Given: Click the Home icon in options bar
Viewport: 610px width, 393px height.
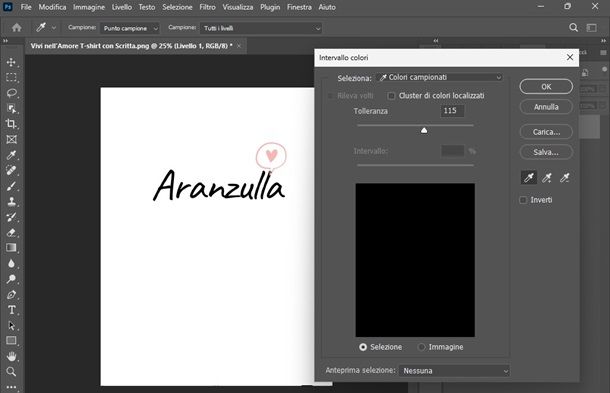Looking at the screenshot, I should pyautogui.click(x=17, y=28).
